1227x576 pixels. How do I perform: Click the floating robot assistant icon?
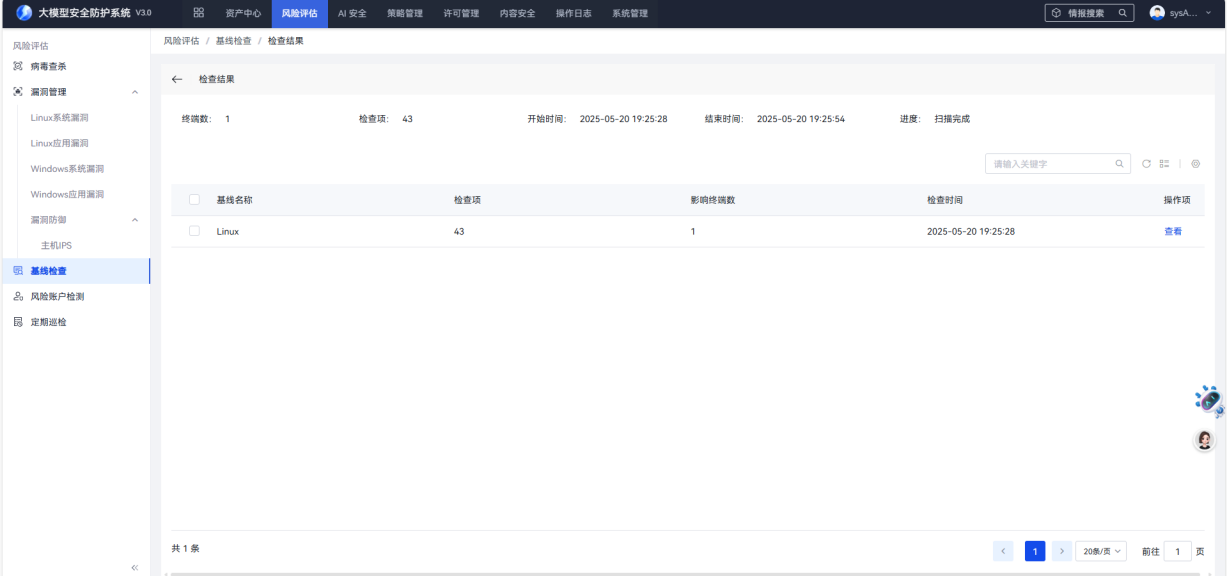[x=1208, y=400]
